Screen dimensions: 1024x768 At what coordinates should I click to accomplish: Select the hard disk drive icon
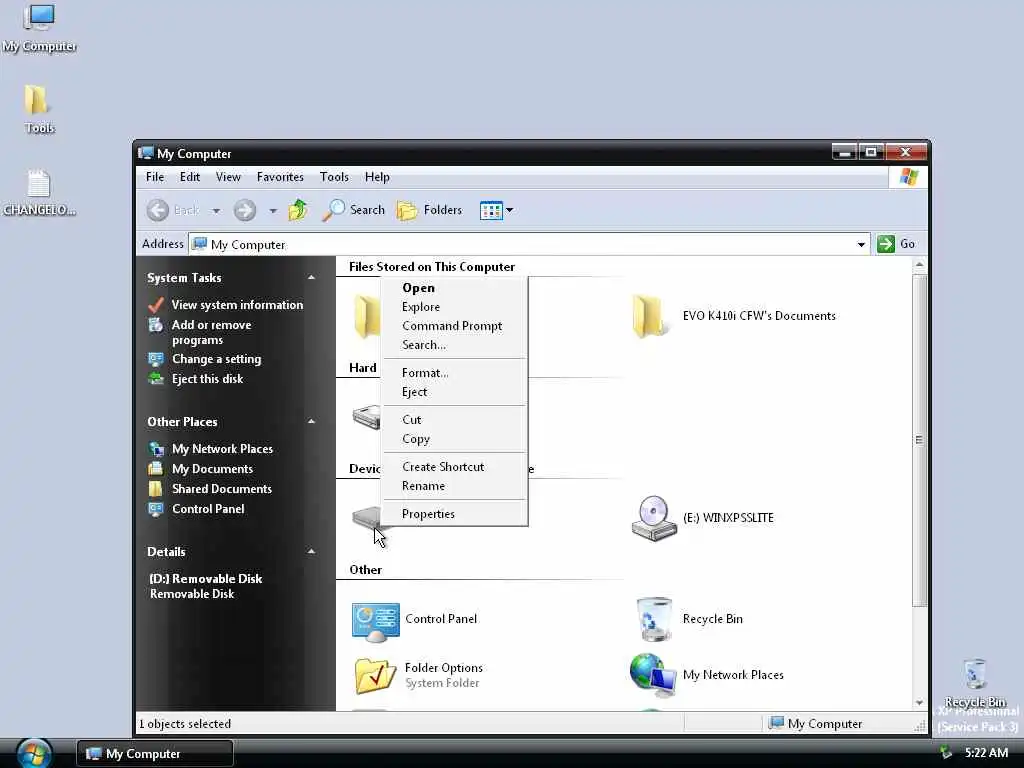coord(366,417)
